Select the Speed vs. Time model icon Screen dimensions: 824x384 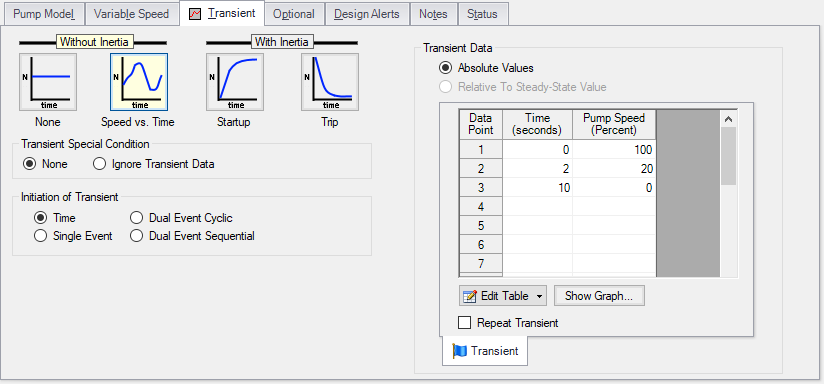coord(139,82)
